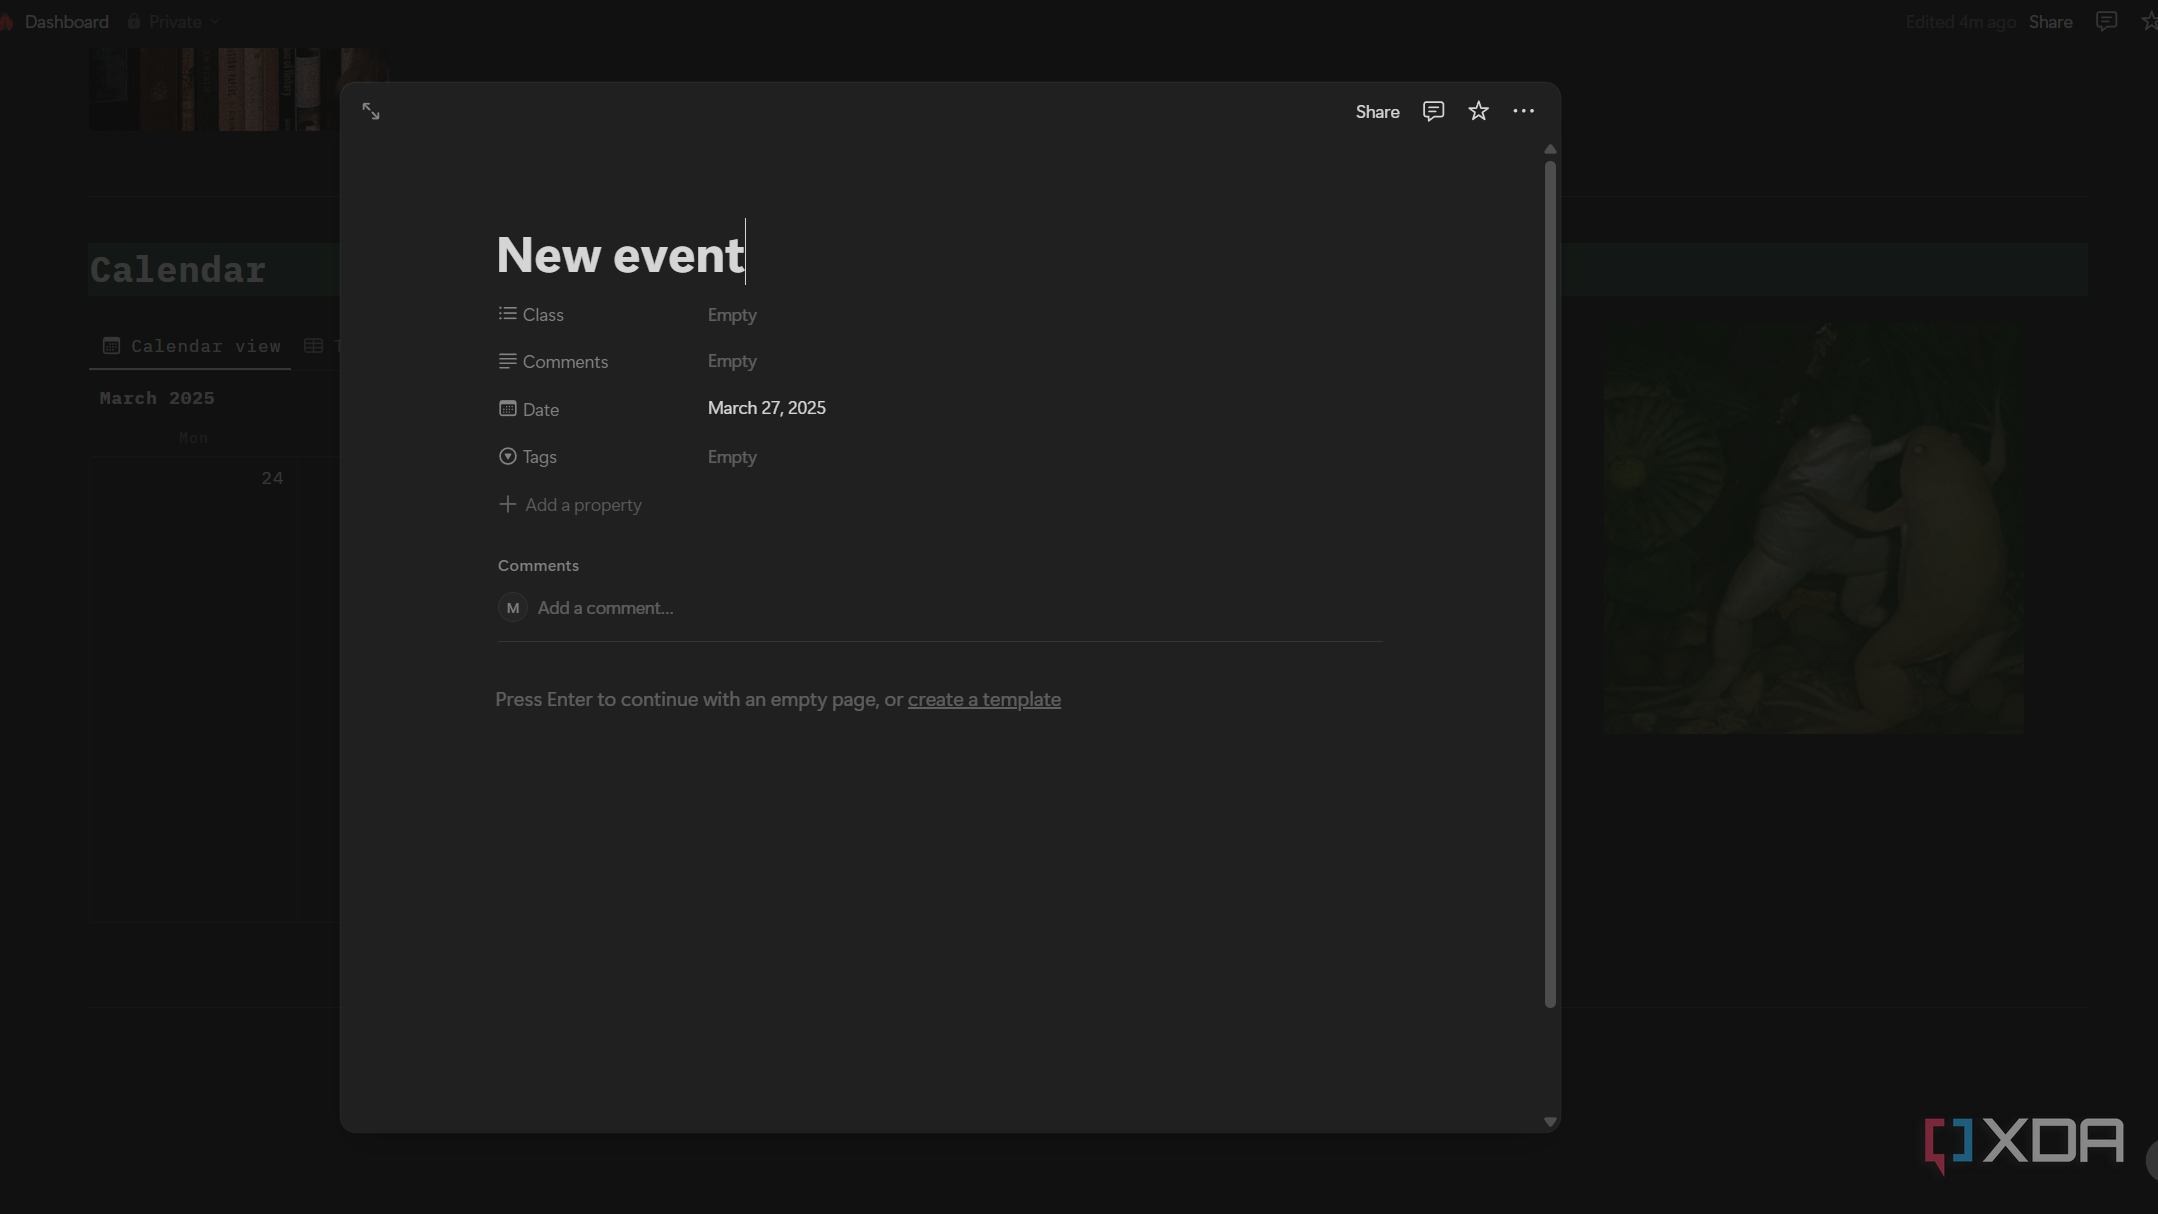Click the M user avatar beside comment box
Viewport: 2158px width, 1214px height.
[513, 608]
